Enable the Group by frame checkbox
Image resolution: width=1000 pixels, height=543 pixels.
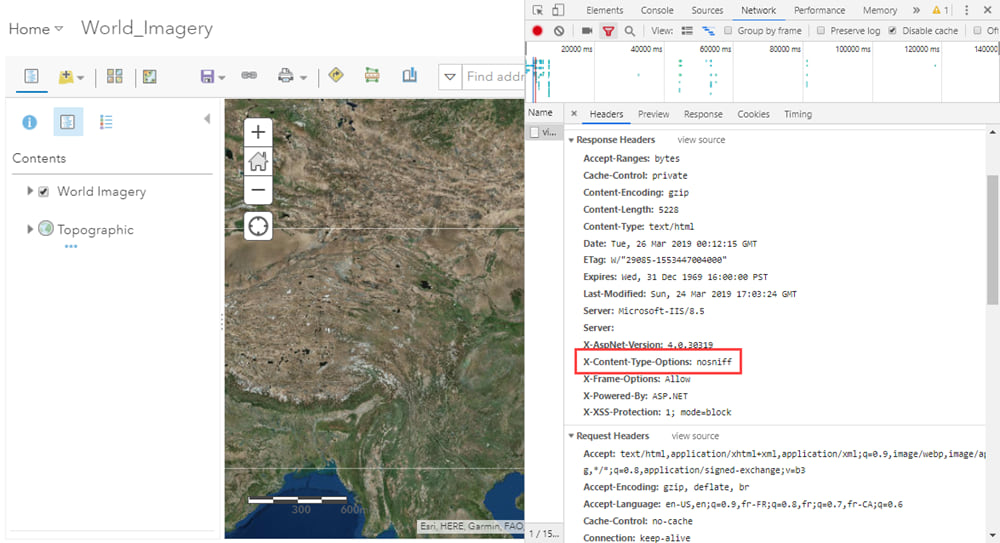[728, 31]
